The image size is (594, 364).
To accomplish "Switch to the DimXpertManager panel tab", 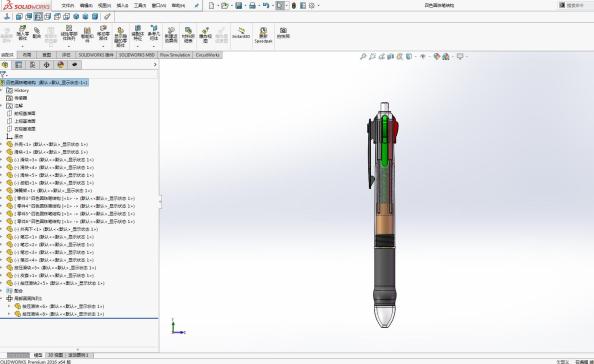I will pyautogui.click(x=47, y=65).
